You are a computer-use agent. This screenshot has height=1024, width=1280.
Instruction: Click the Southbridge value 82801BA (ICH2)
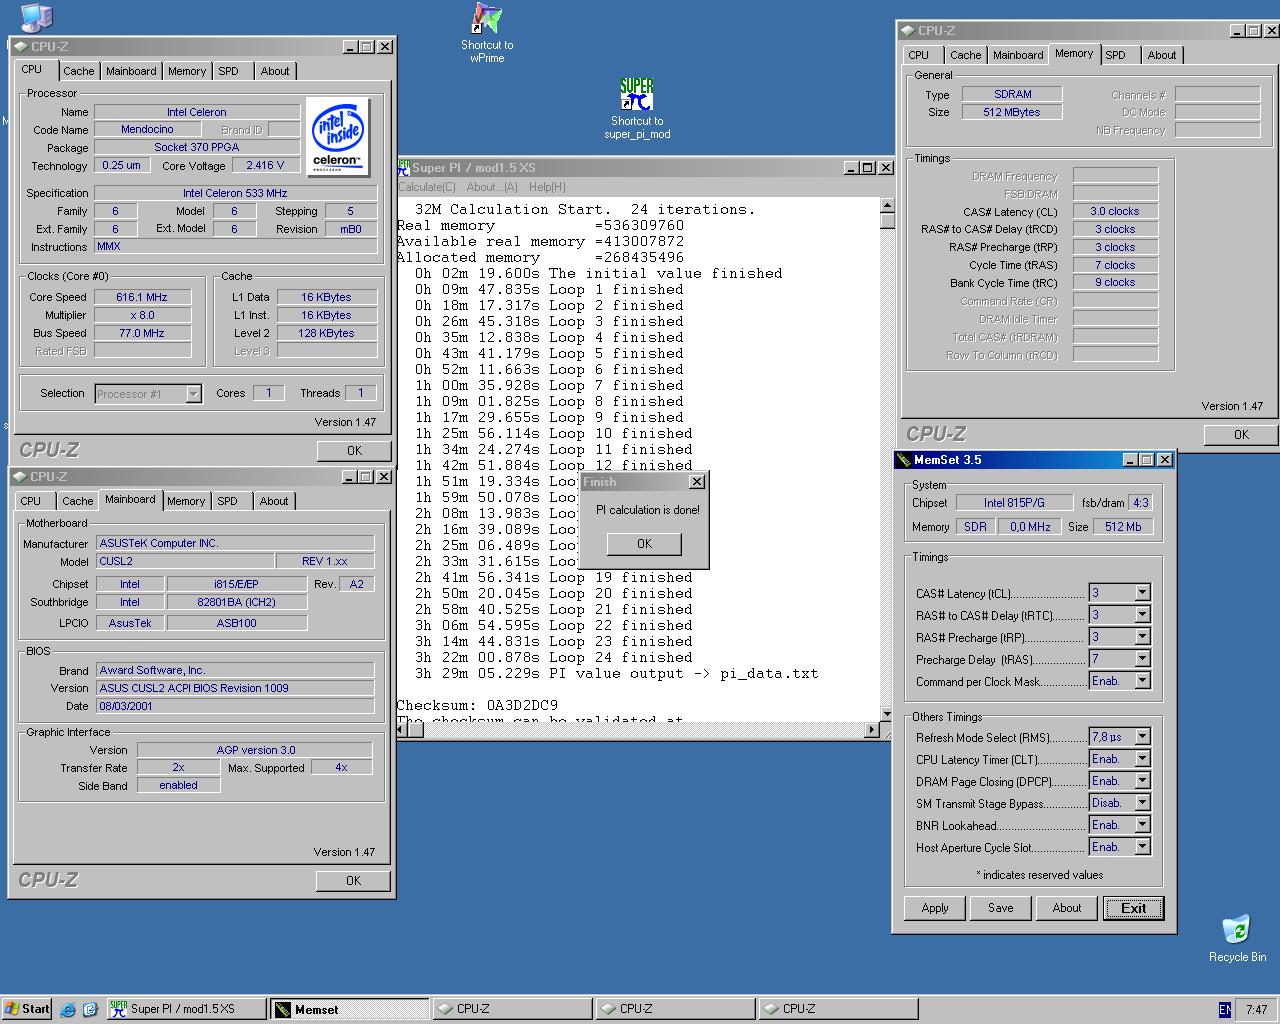236,602
